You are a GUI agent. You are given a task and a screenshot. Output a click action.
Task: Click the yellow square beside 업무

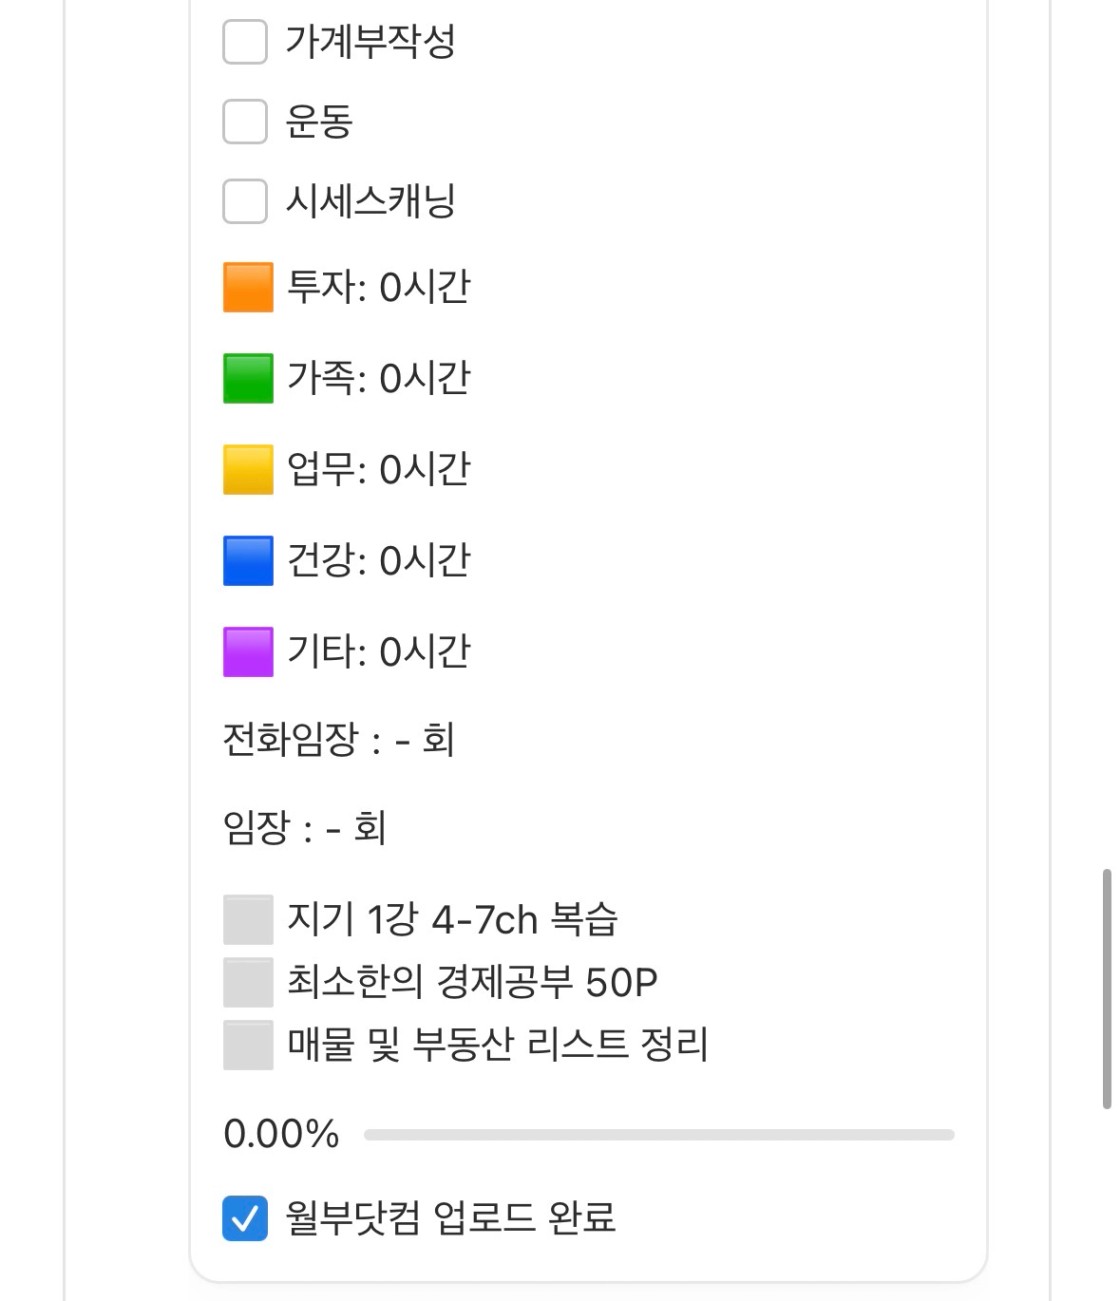coord(248,470)
